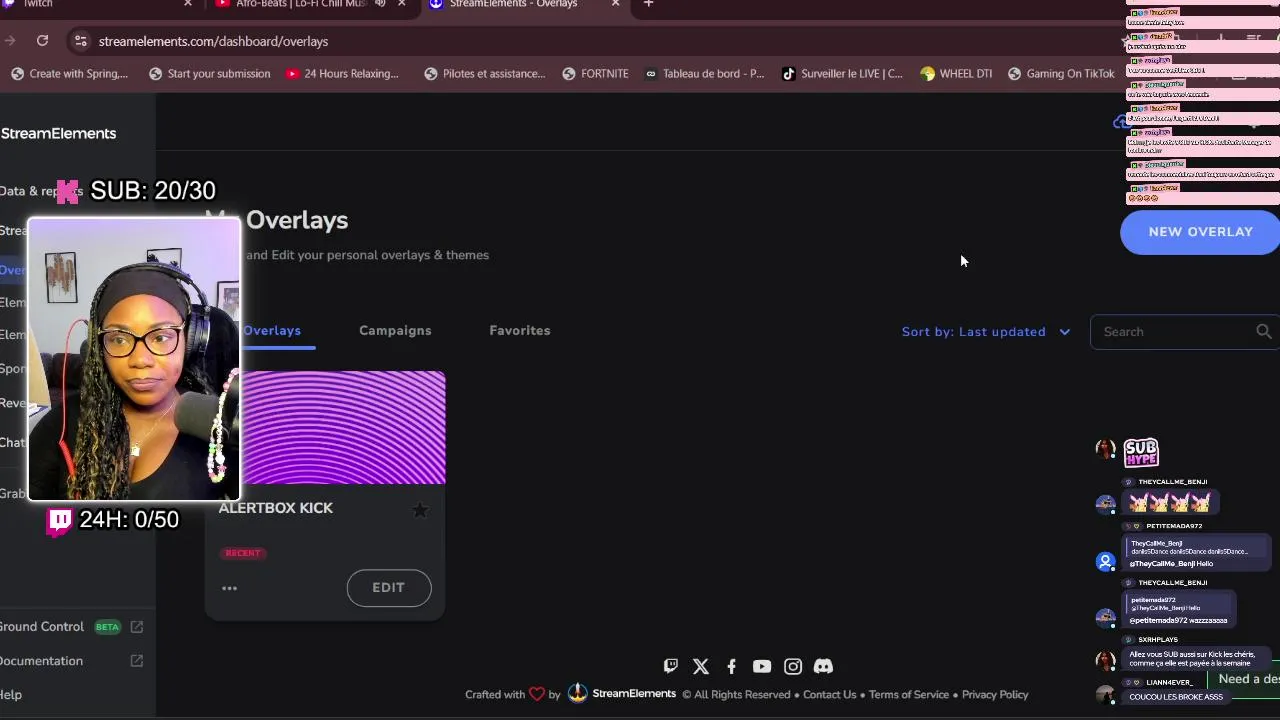Image resolution: width=1280 pixels, height=720 pixels.
Task: Select the Favorites tab
Action: click(519, 330)
